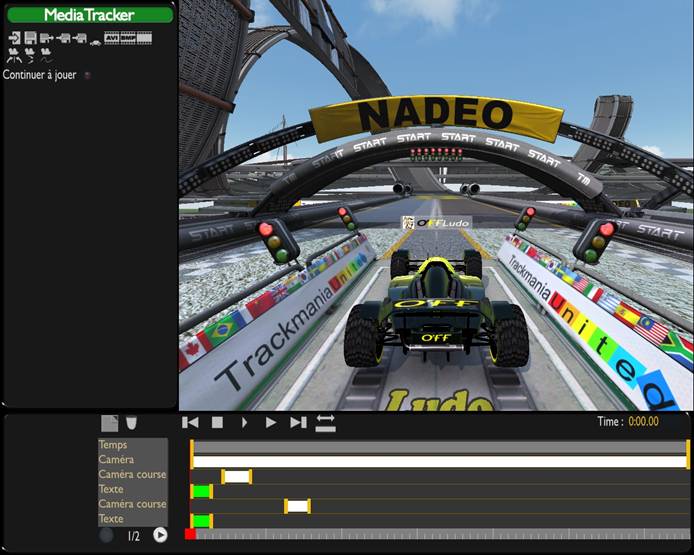
Task: Export frames with the BMP filmstrip icon
Action: (x=128, y=38)
